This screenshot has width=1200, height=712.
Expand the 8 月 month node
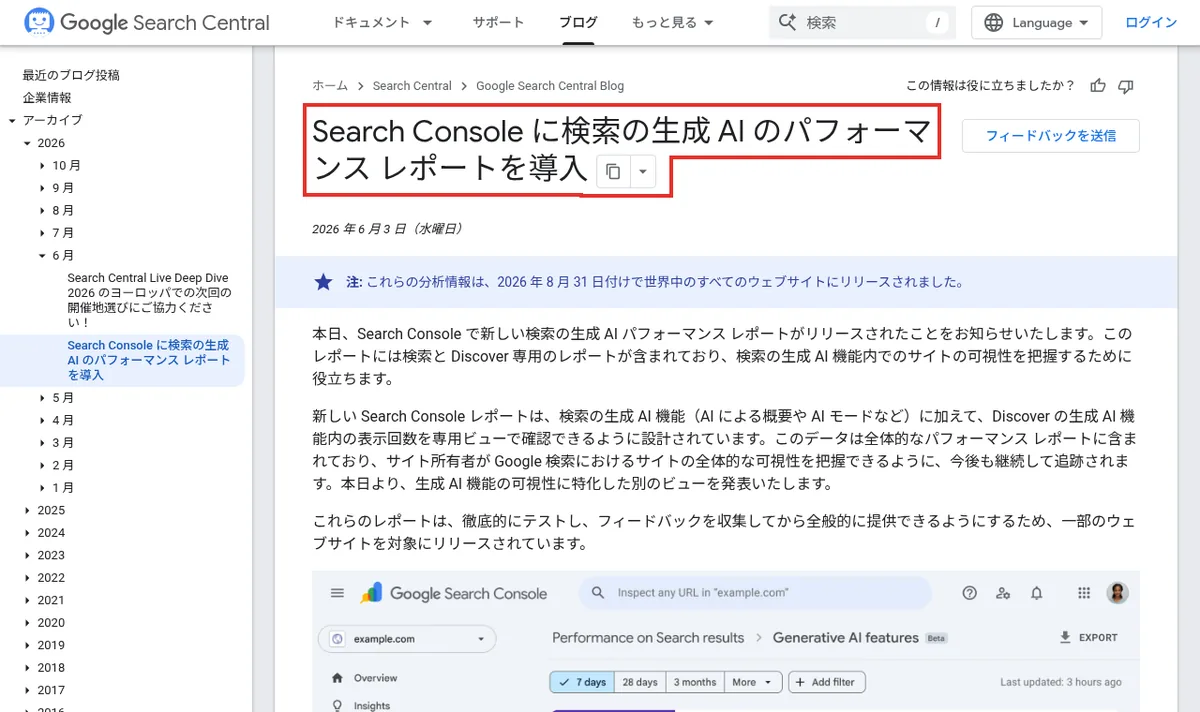pyautogui.click(x=42, y=211)
